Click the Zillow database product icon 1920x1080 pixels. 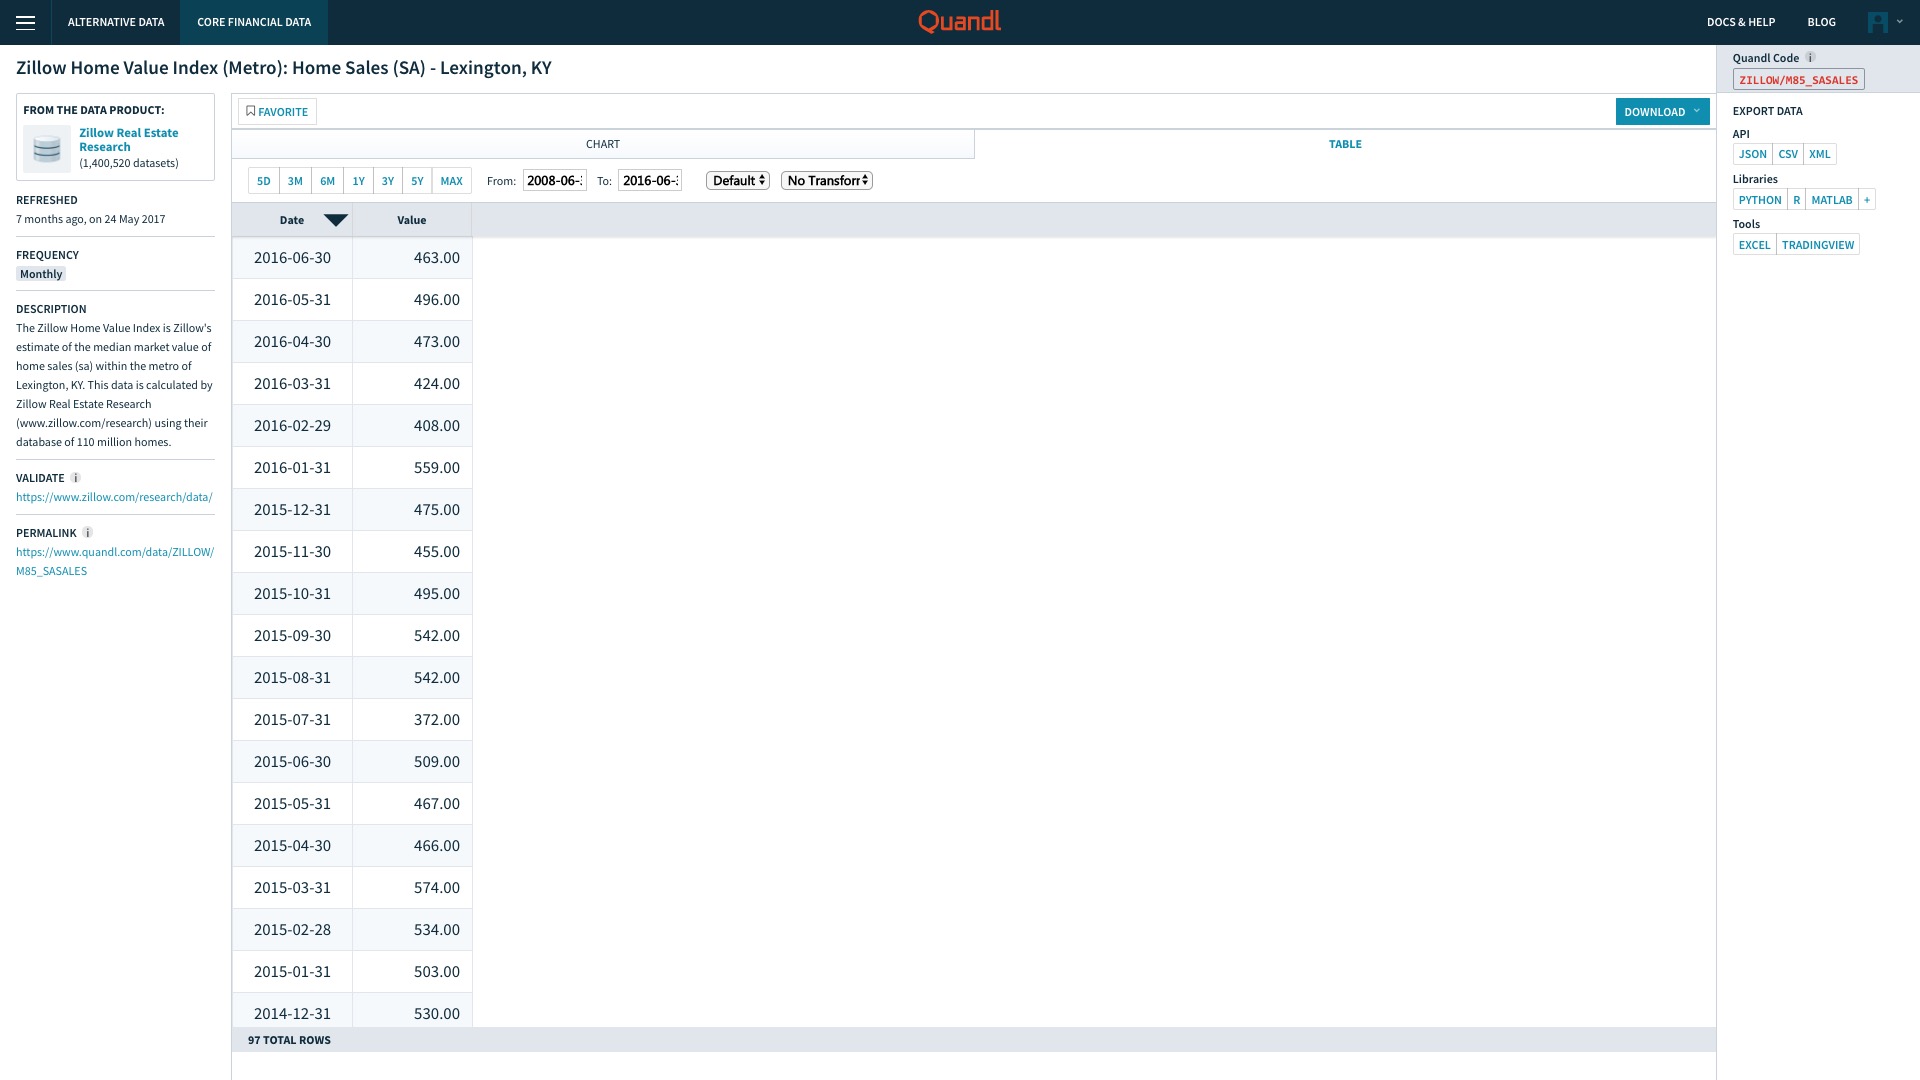click(x=46, y=149)
